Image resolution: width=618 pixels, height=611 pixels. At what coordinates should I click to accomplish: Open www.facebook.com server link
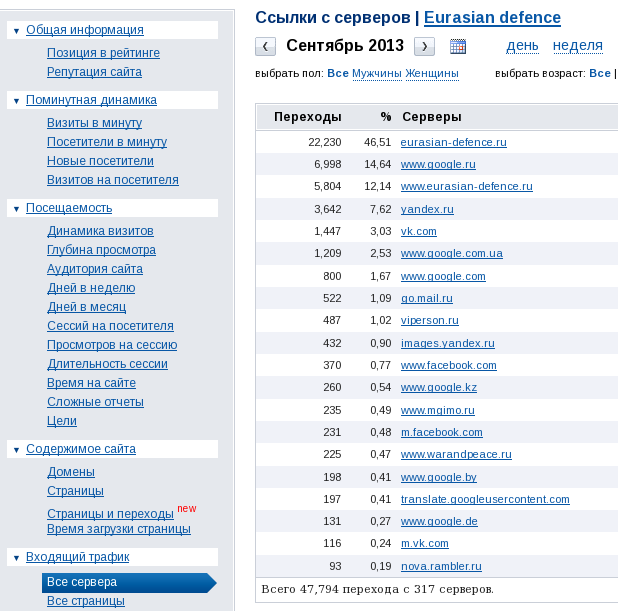[449, 365]
